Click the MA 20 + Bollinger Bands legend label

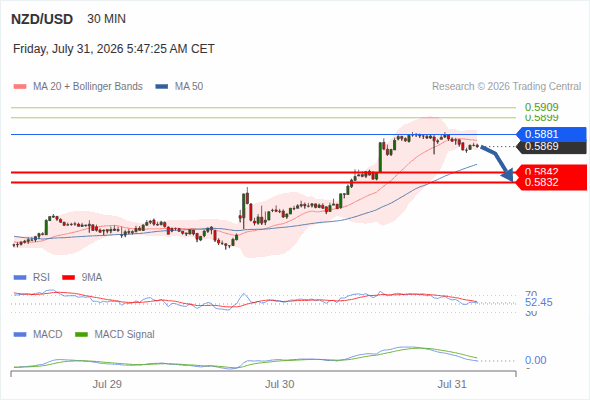(88, 87)
